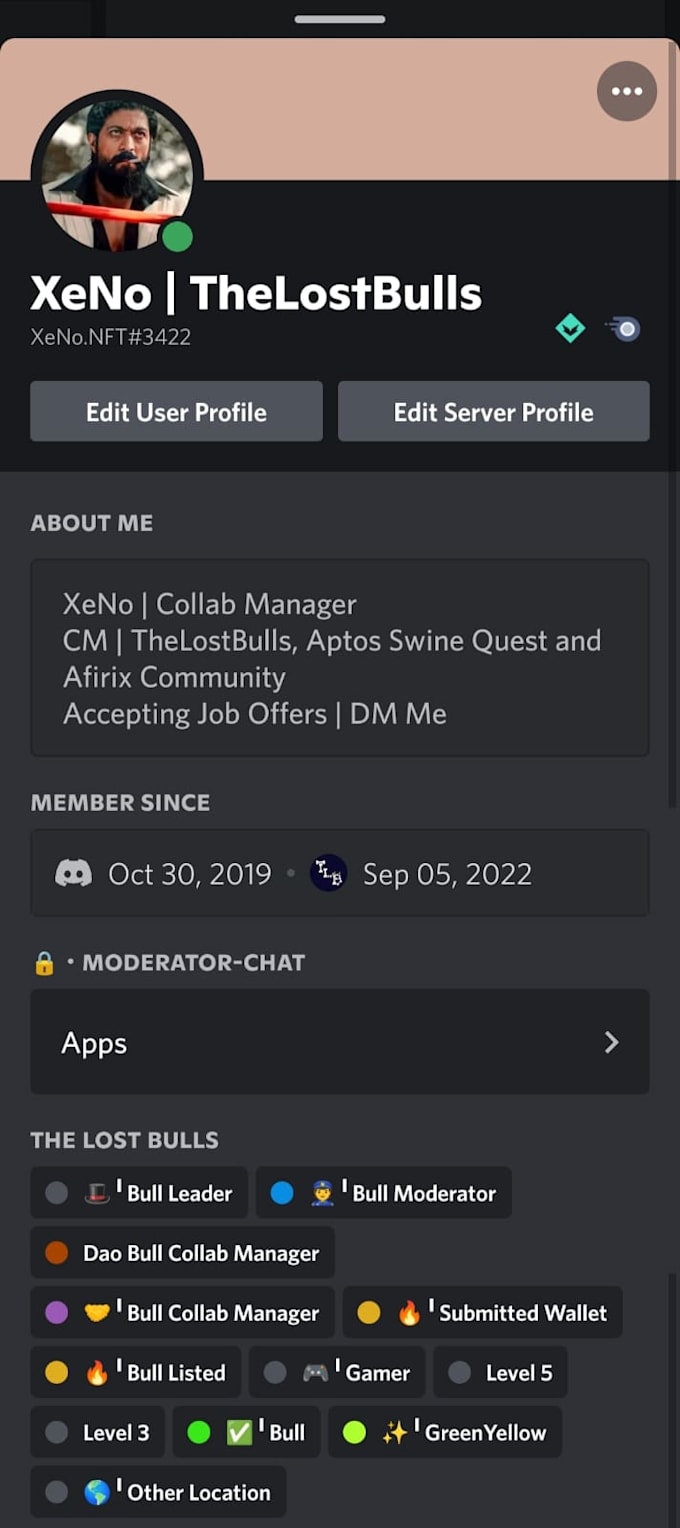Select the THE LOST BULLS section header
The width and height of the screenshot is (680, 1528).
point(125,1140)
